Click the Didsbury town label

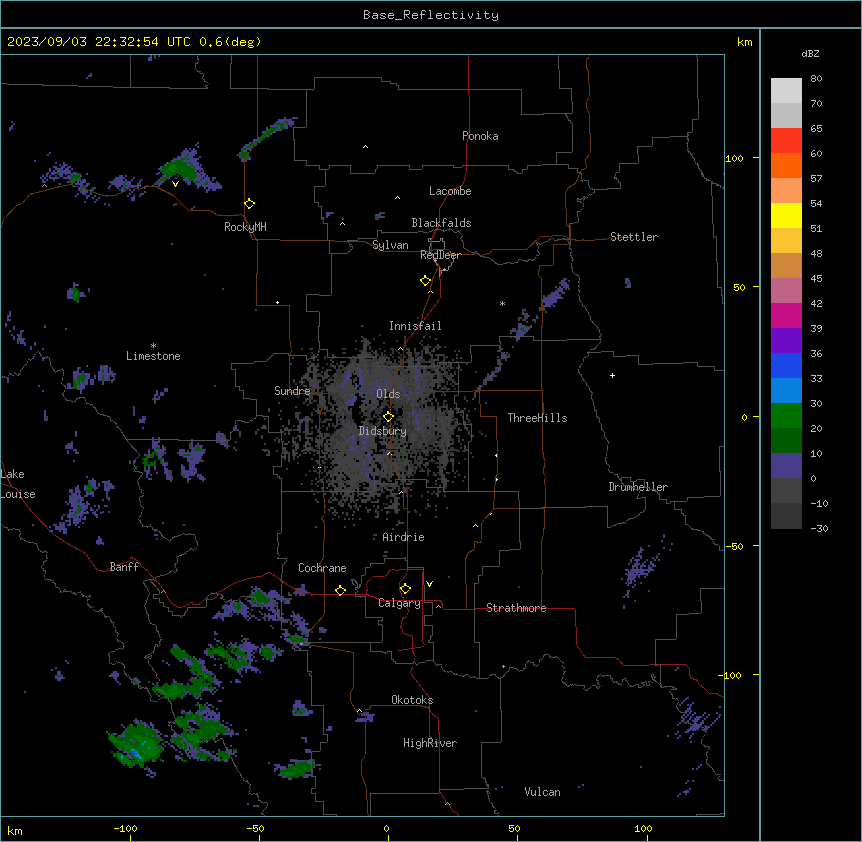click(383, 431)
